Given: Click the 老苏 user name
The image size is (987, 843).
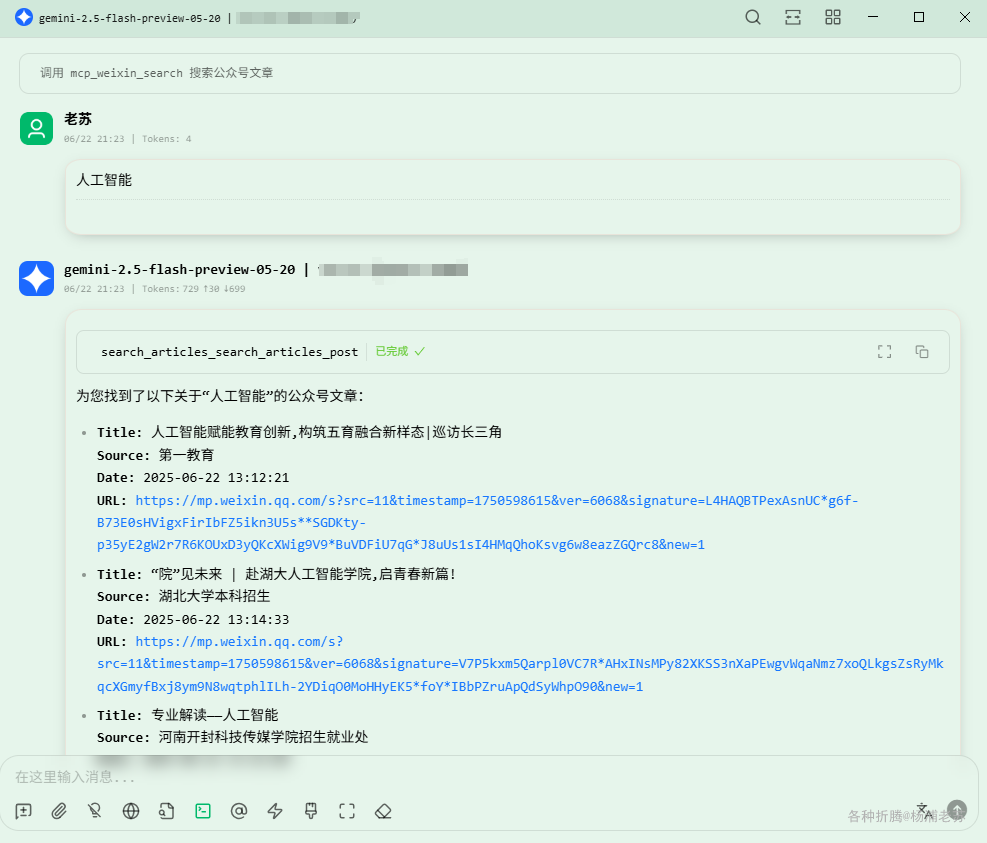Looking at the screenshot, I should coord(78,119).
